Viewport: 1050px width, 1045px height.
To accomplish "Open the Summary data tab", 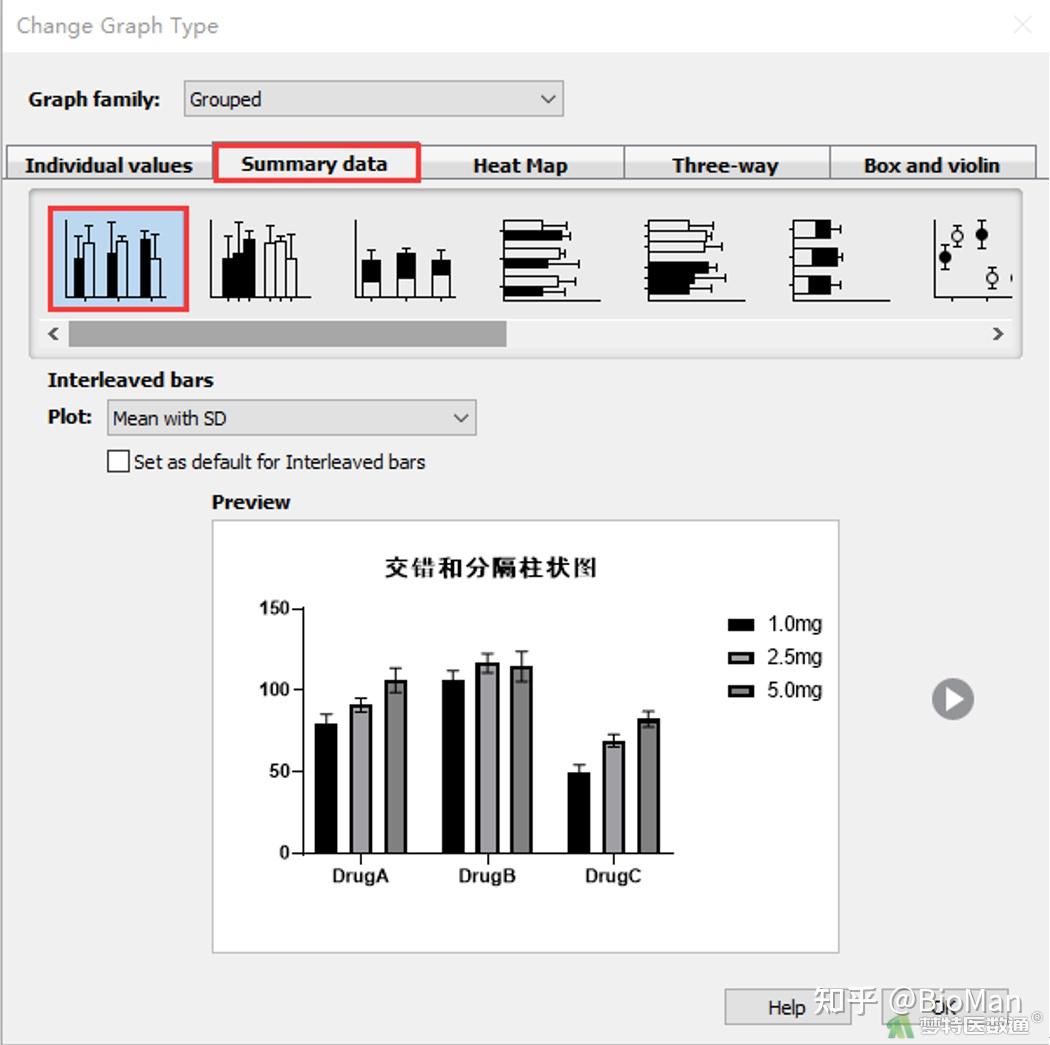I will click(x=316, y=163).
